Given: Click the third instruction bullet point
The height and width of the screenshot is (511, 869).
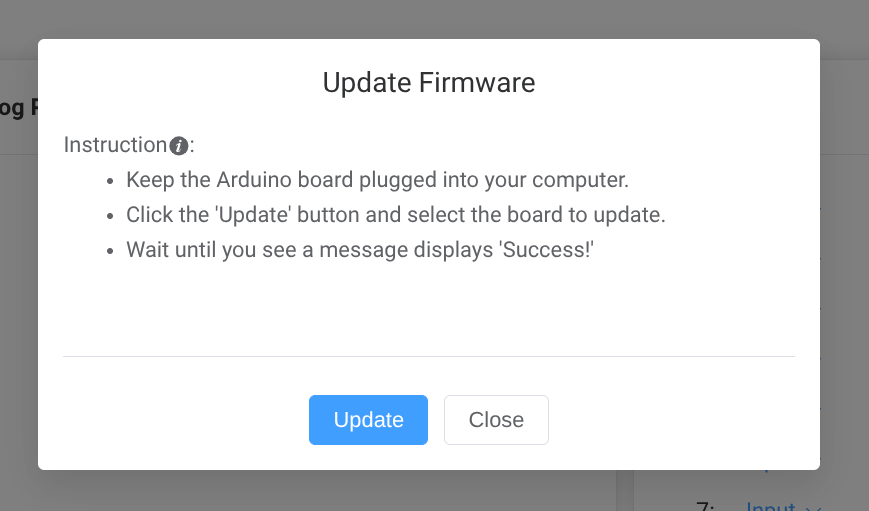Looking at the screenshot, I should [x=110, y=250].
